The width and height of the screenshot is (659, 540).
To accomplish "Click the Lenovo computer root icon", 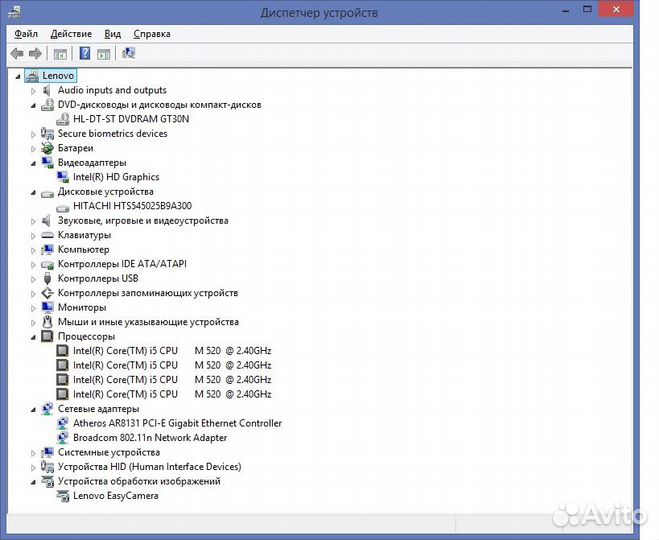I will pos(32,76).
